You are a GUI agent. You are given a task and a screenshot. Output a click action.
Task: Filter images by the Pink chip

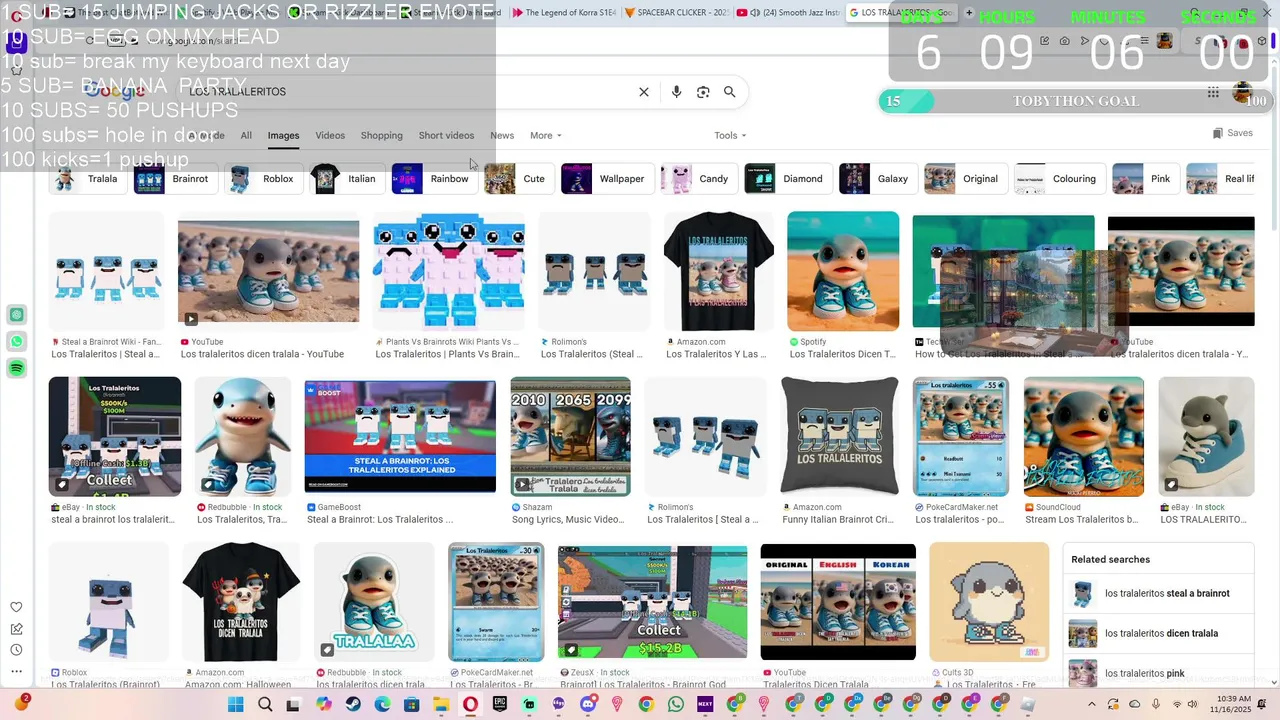tap(1144, 179)
